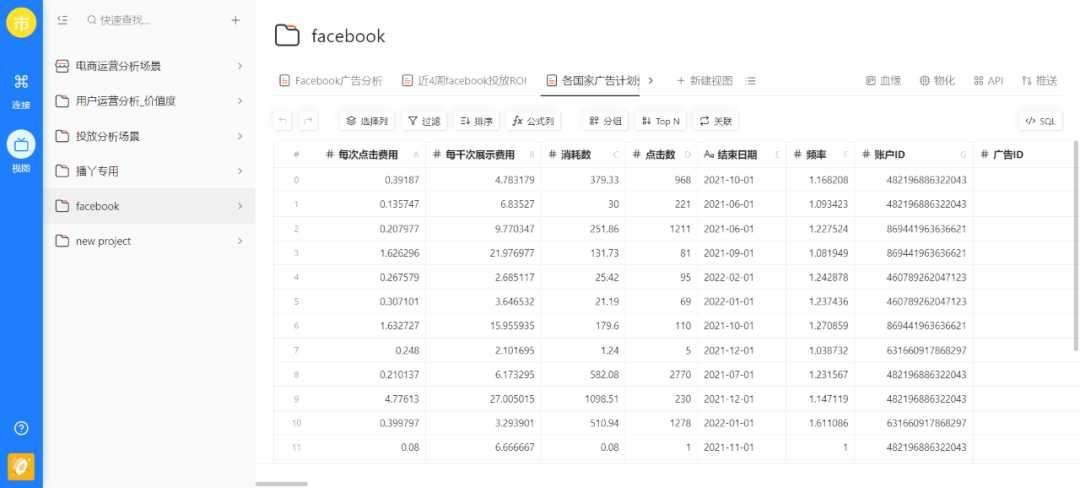Click the 播丫专用 folder icon

(x=62, y=171)
